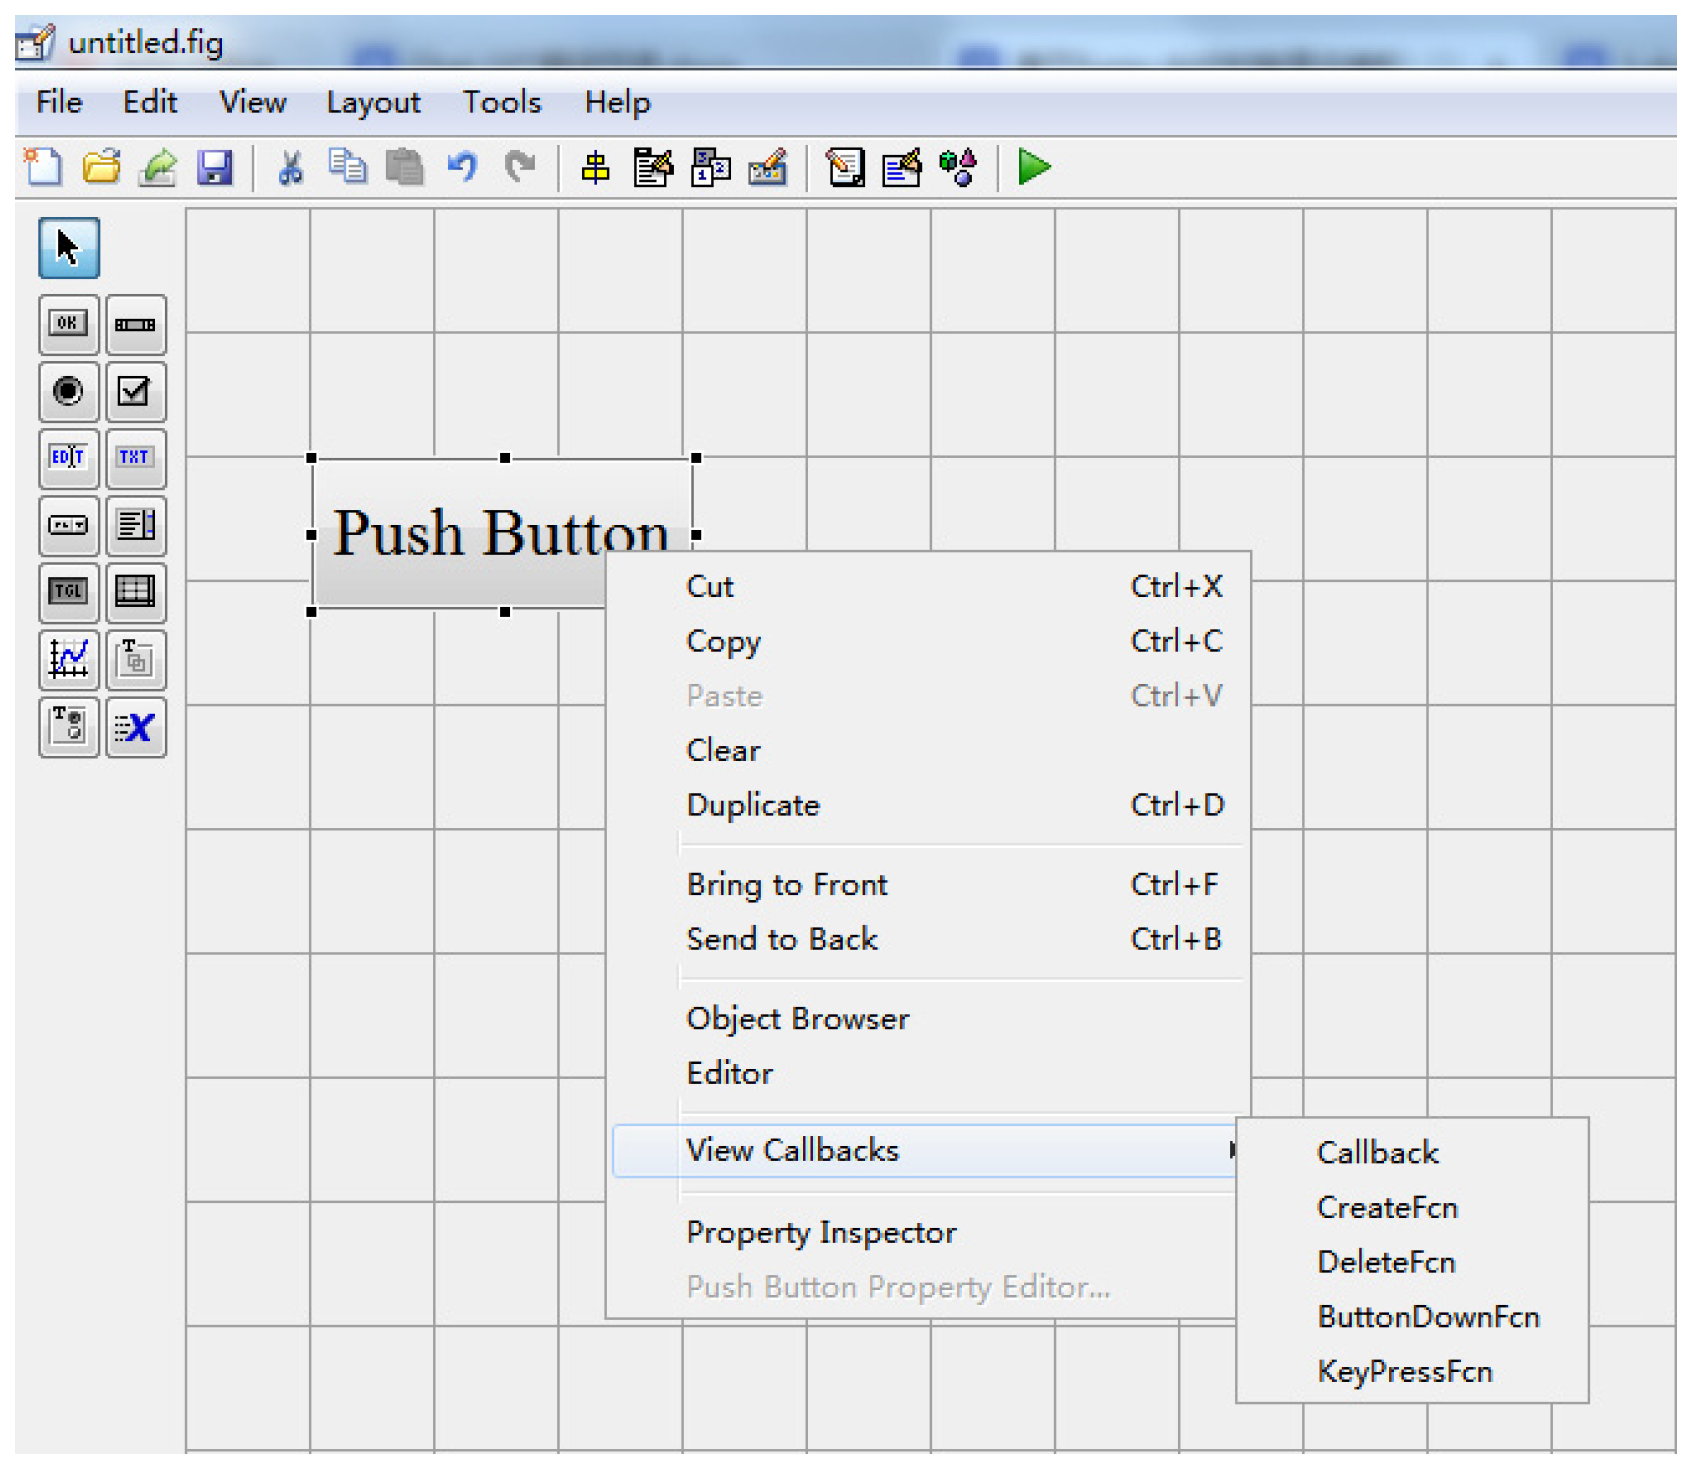Choose Property Inspector from context menu
Viewport: 1689px width, 1466px height.
821,1232
